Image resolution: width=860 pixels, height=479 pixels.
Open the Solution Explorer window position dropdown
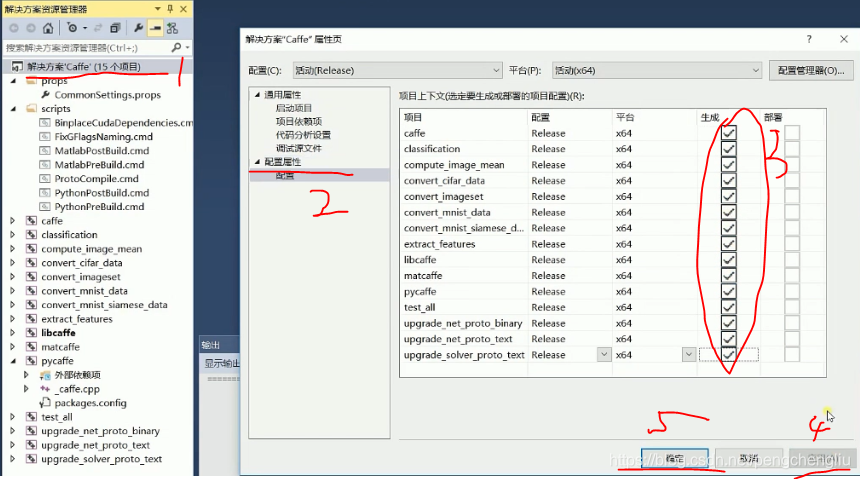(157, 9)
